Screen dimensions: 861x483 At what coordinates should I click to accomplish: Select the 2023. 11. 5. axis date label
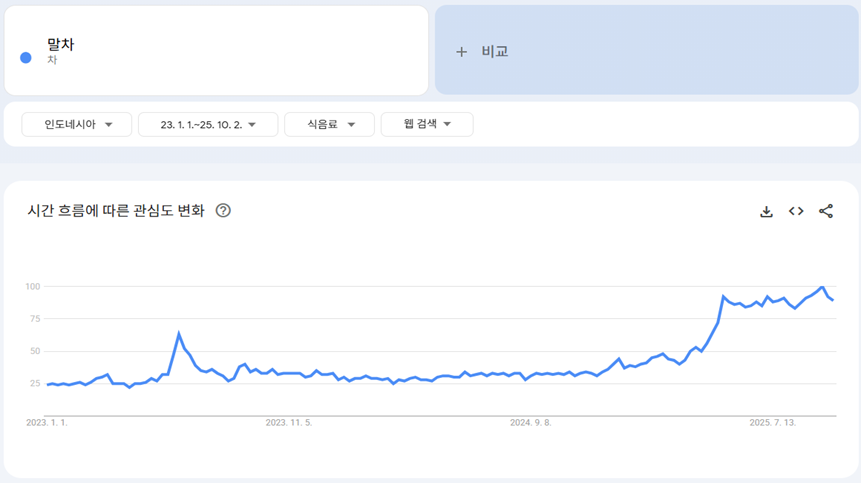pyautogui.click(x=289, y=423)
